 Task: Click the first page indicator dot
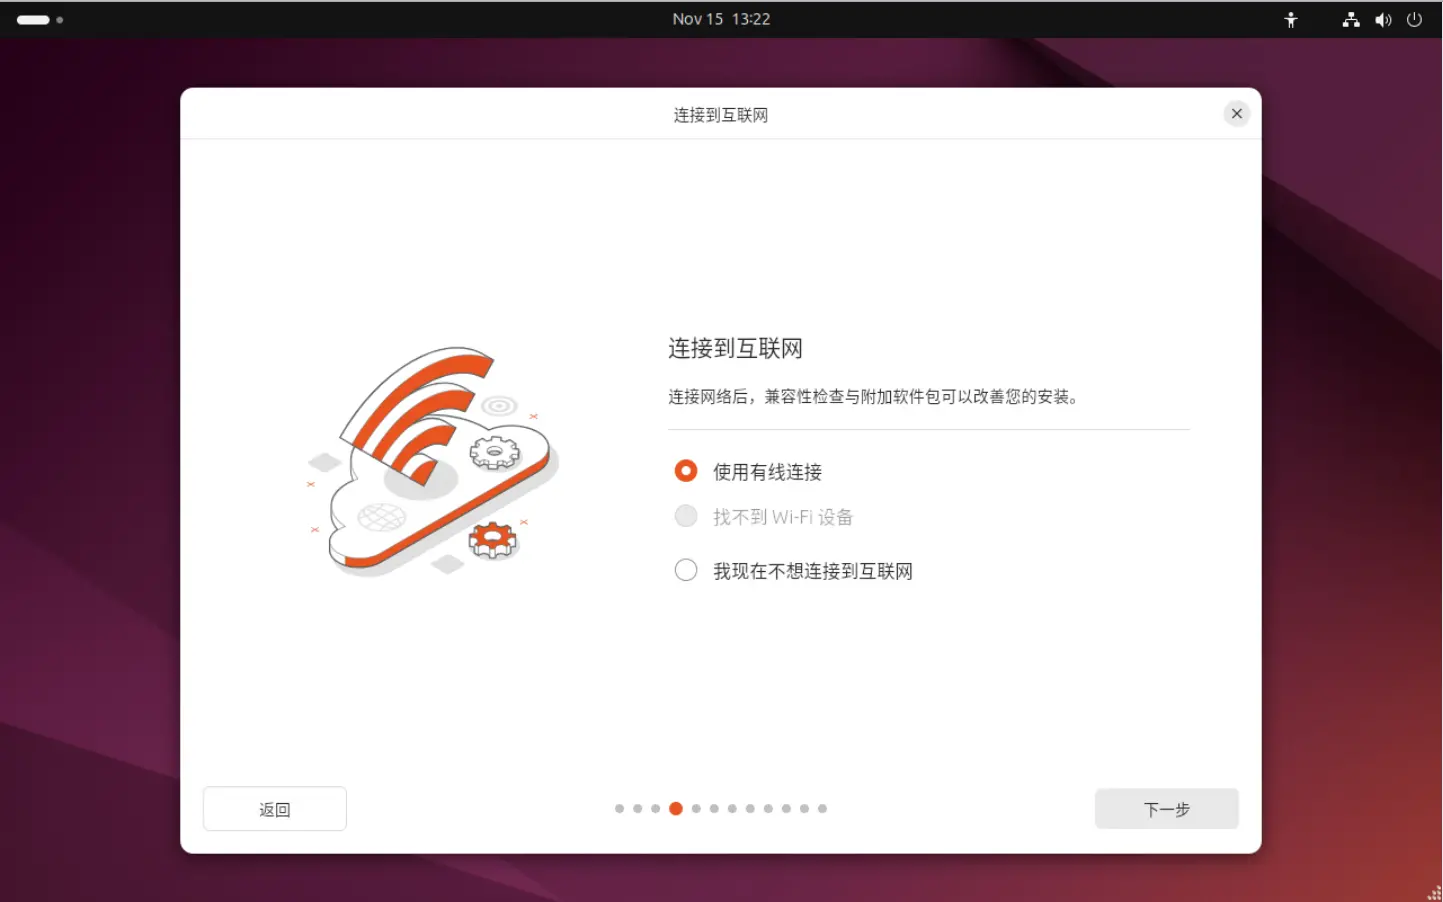[x=619, y=808]
